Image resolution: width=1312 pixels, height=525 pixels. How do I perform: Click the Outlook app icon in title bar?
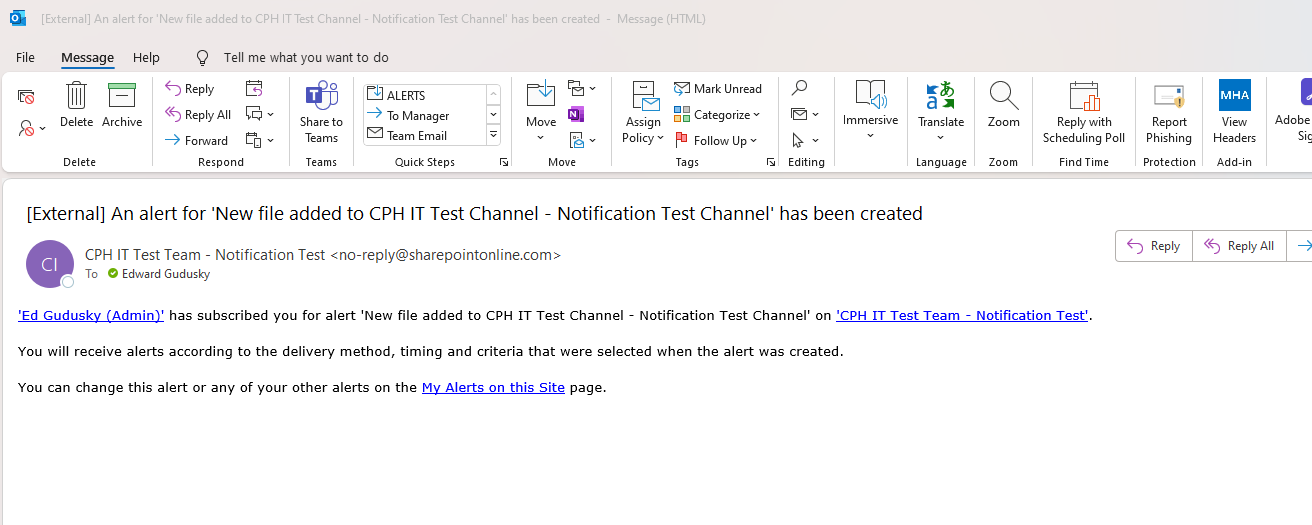click(17, 18)
